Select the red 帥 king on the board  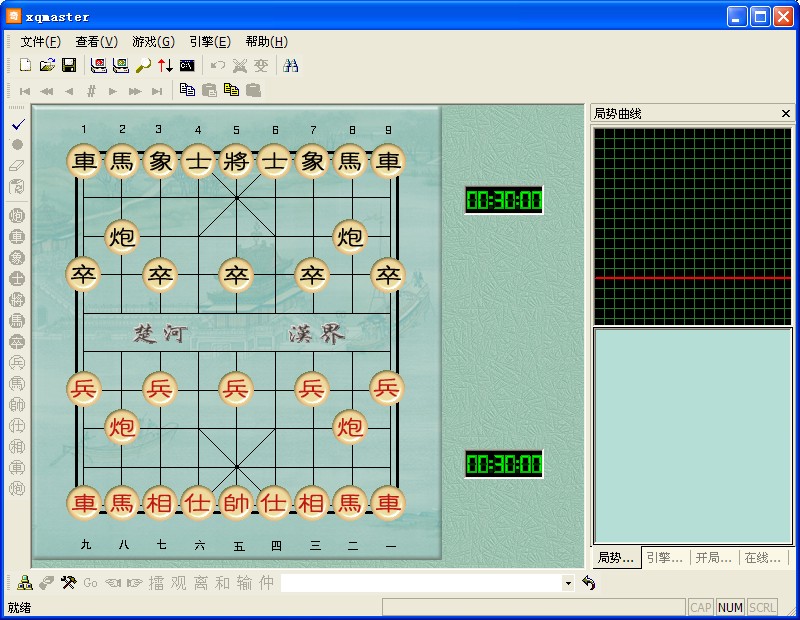236,503
